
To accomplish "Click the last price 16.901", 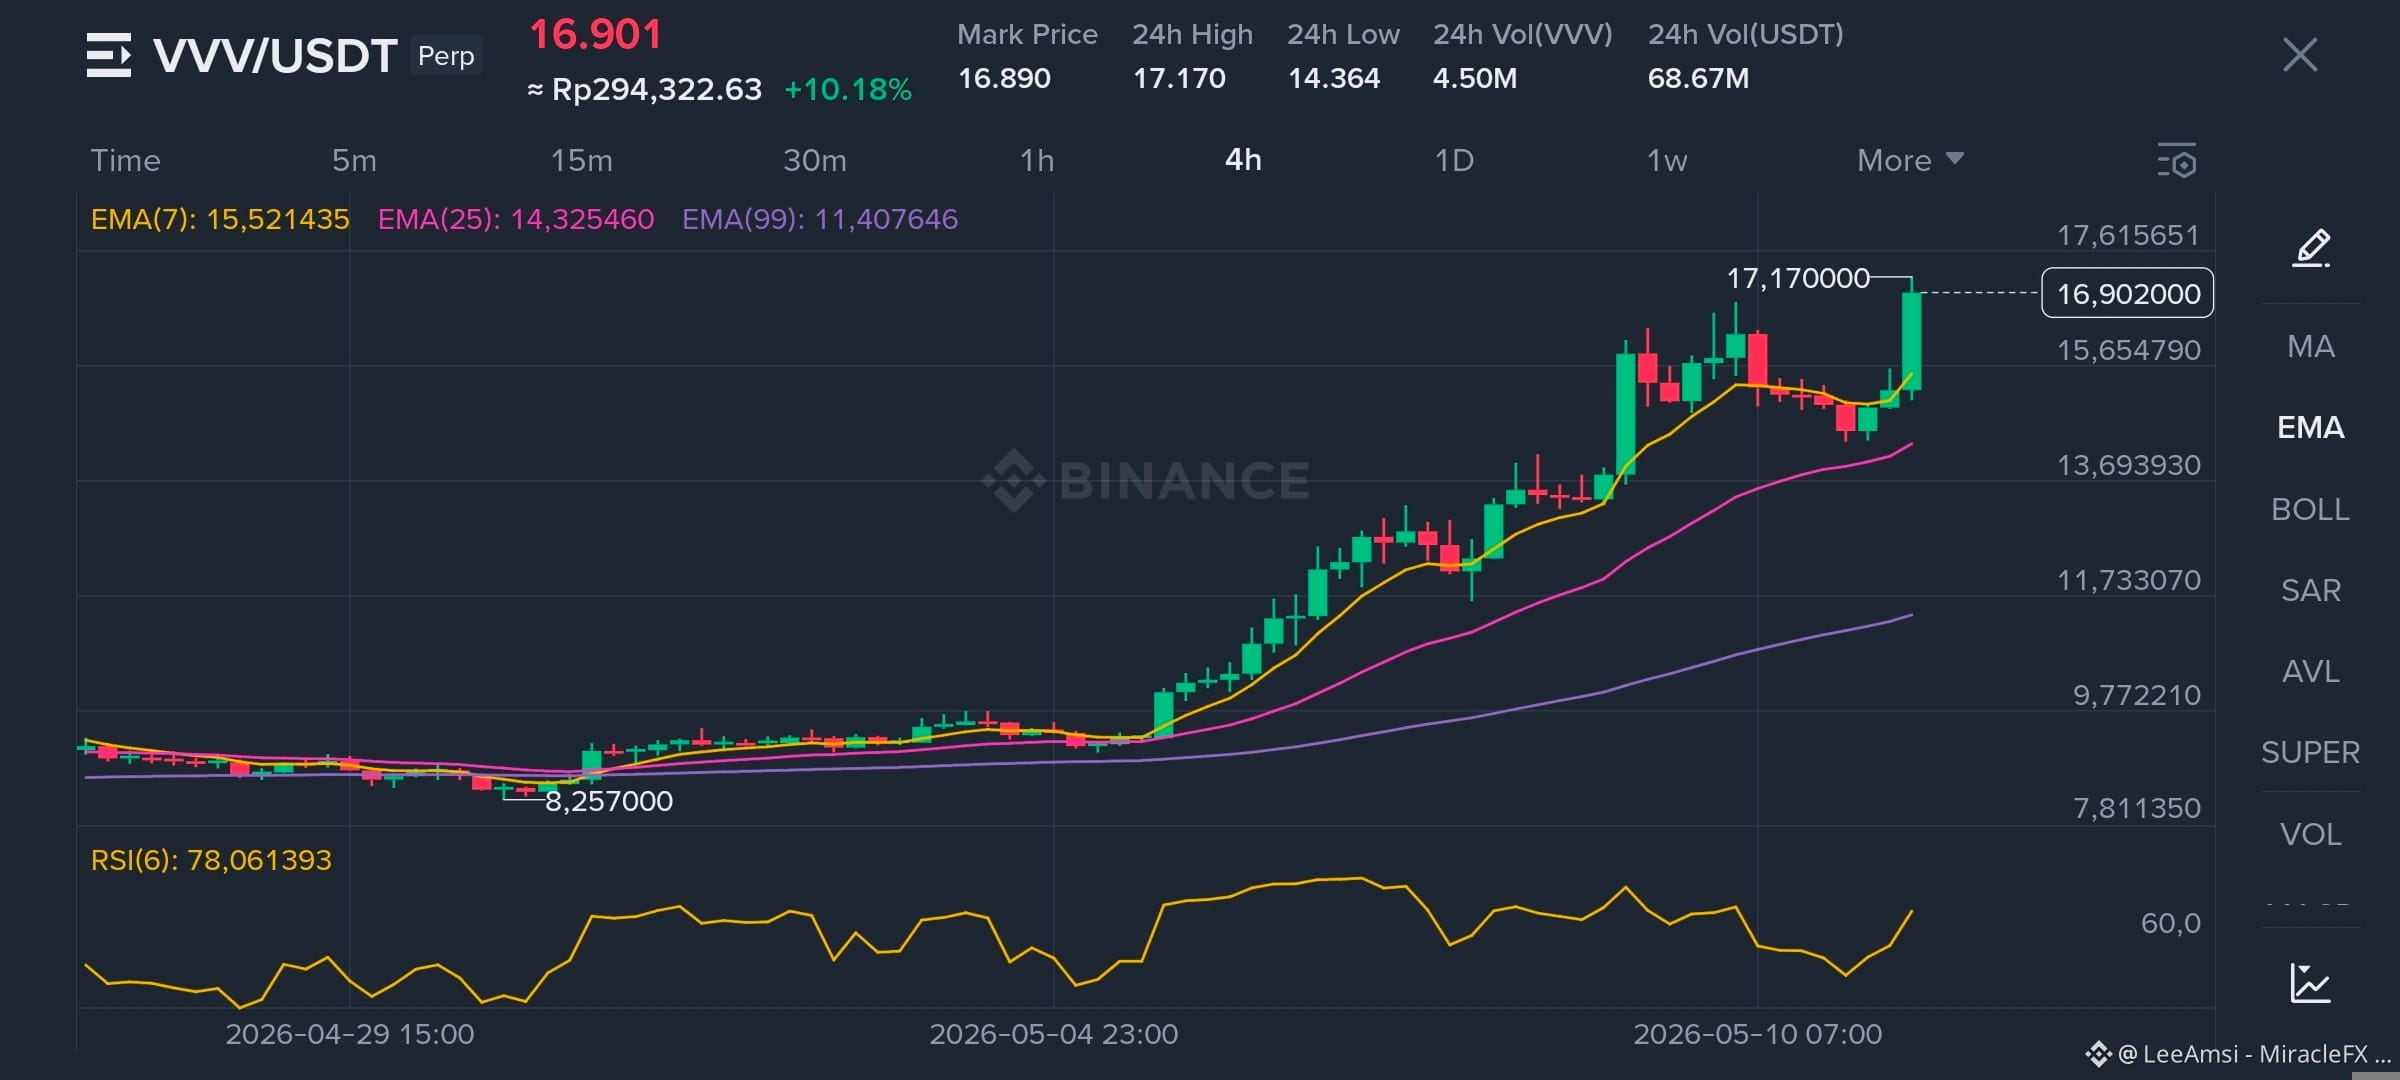I will click(595, 35).
